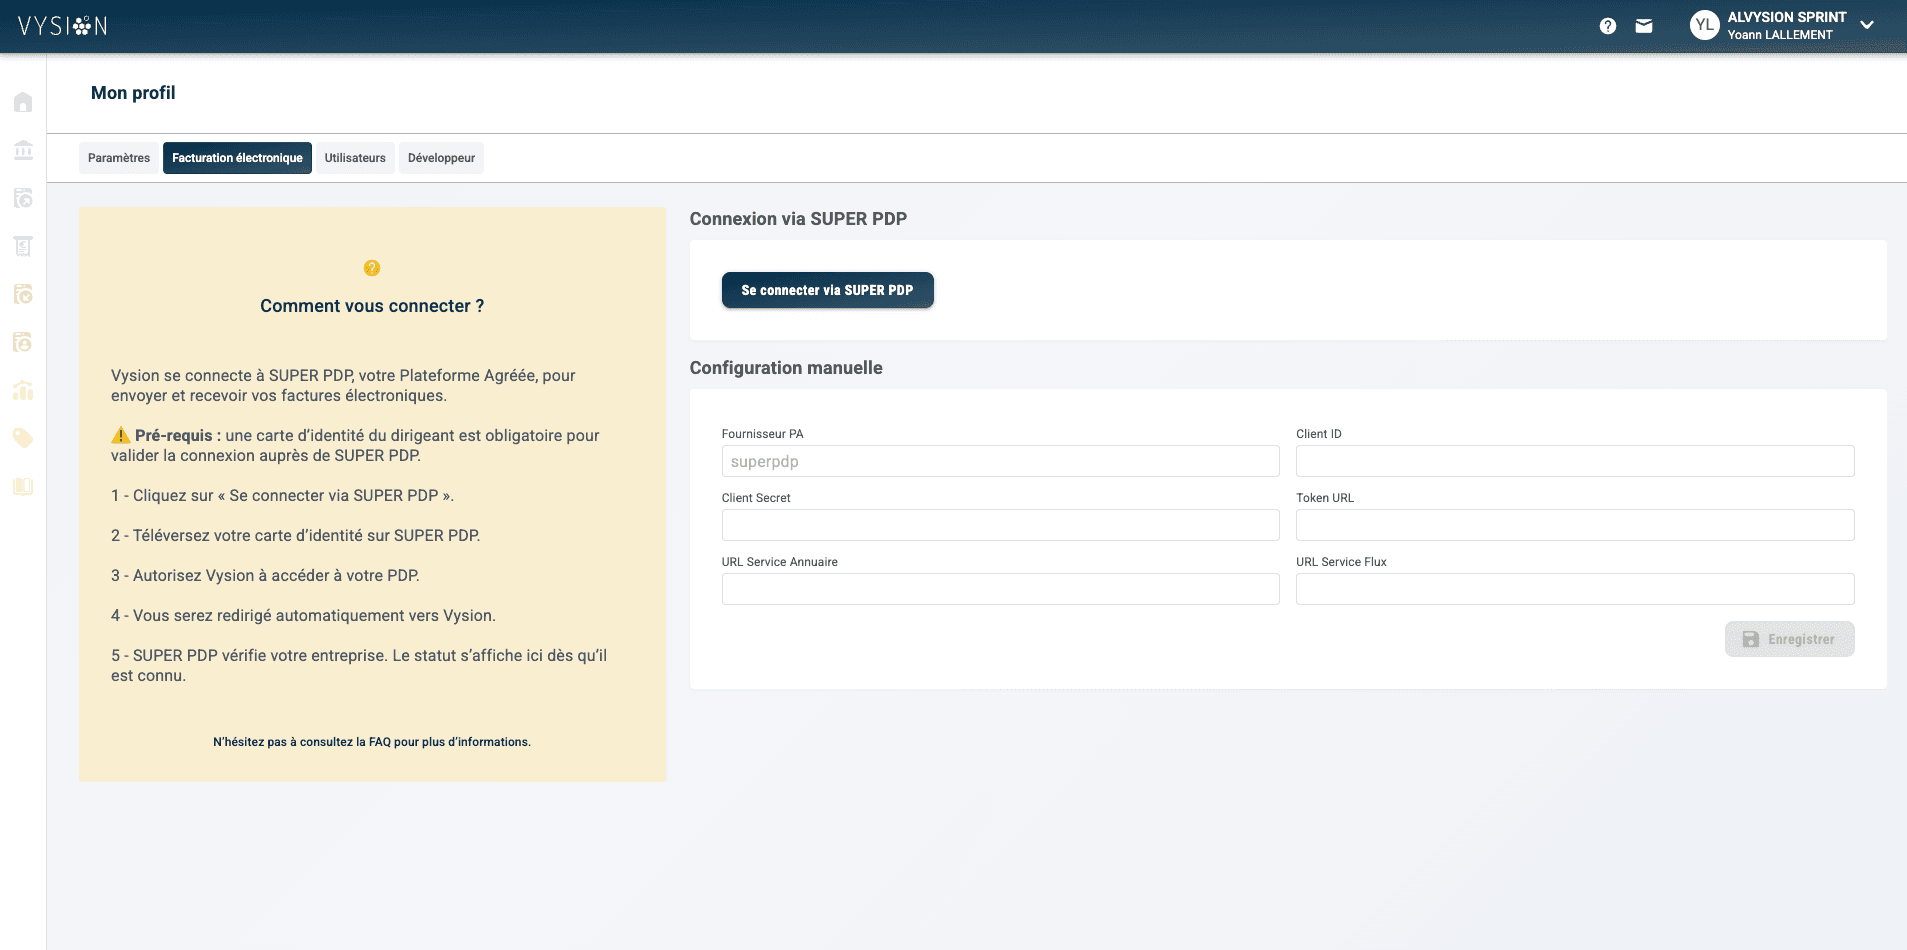Expand the user account dropdown chevron

click(x=1867, y=25)
